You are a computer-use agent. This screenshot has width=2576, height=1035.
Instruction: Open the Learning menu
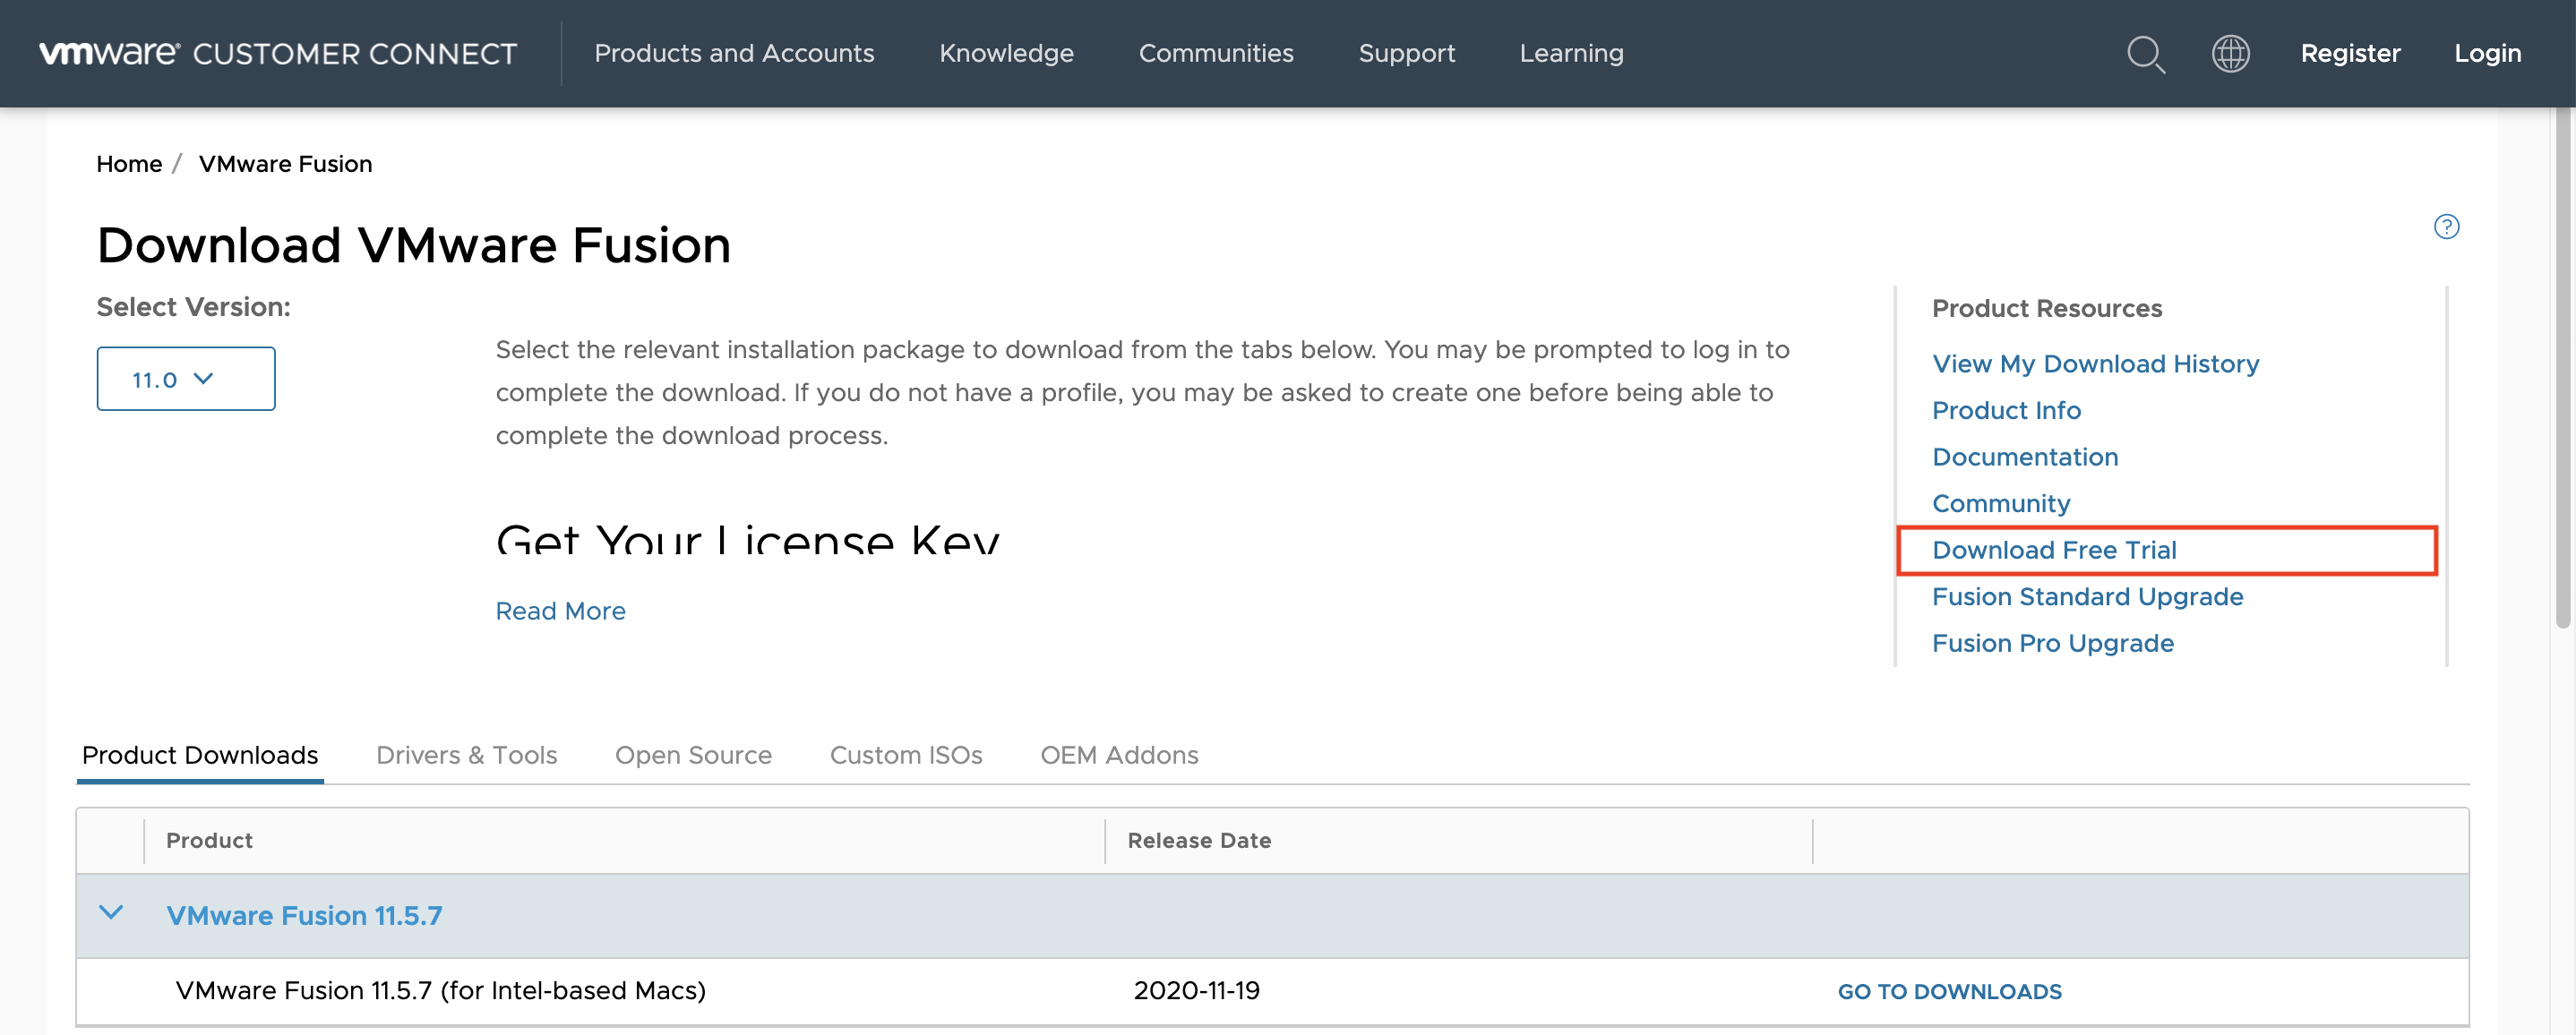pyautogui.click(x=1571, y=53)
